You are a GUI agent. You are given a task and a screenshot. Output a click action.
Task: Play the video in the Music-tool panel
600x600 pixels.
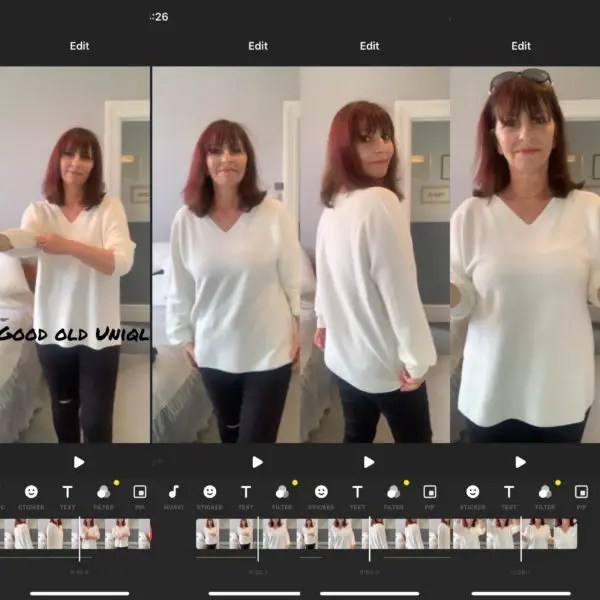click(x=258, y=462)
